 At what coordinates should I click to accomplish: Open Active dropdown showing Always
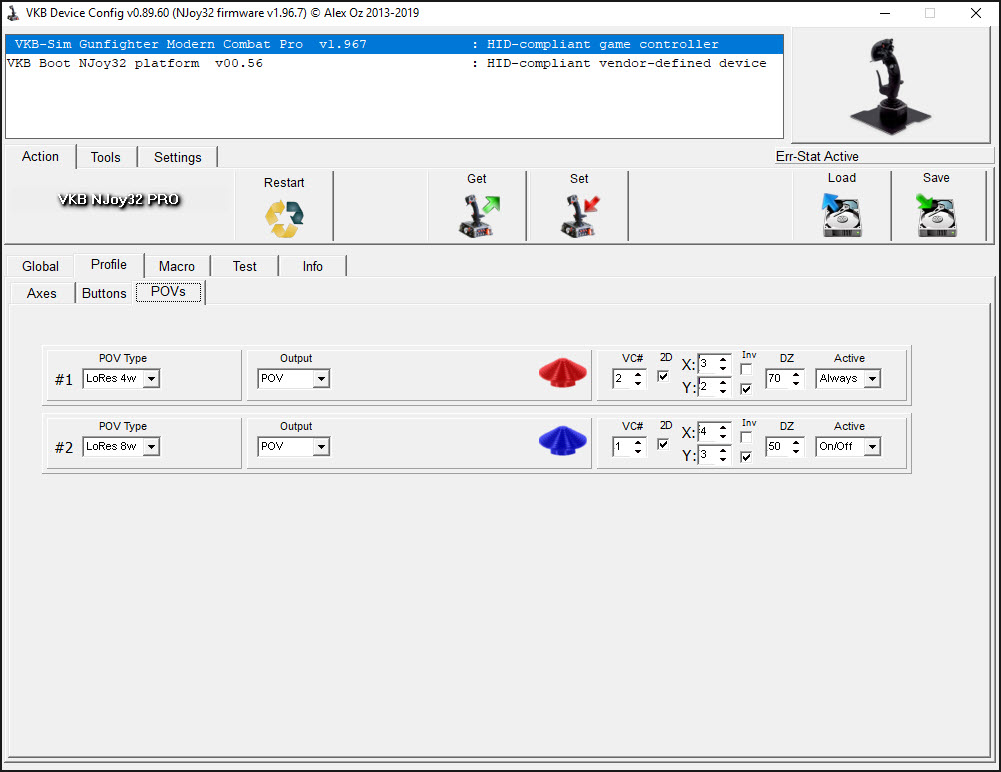[848, 379]
